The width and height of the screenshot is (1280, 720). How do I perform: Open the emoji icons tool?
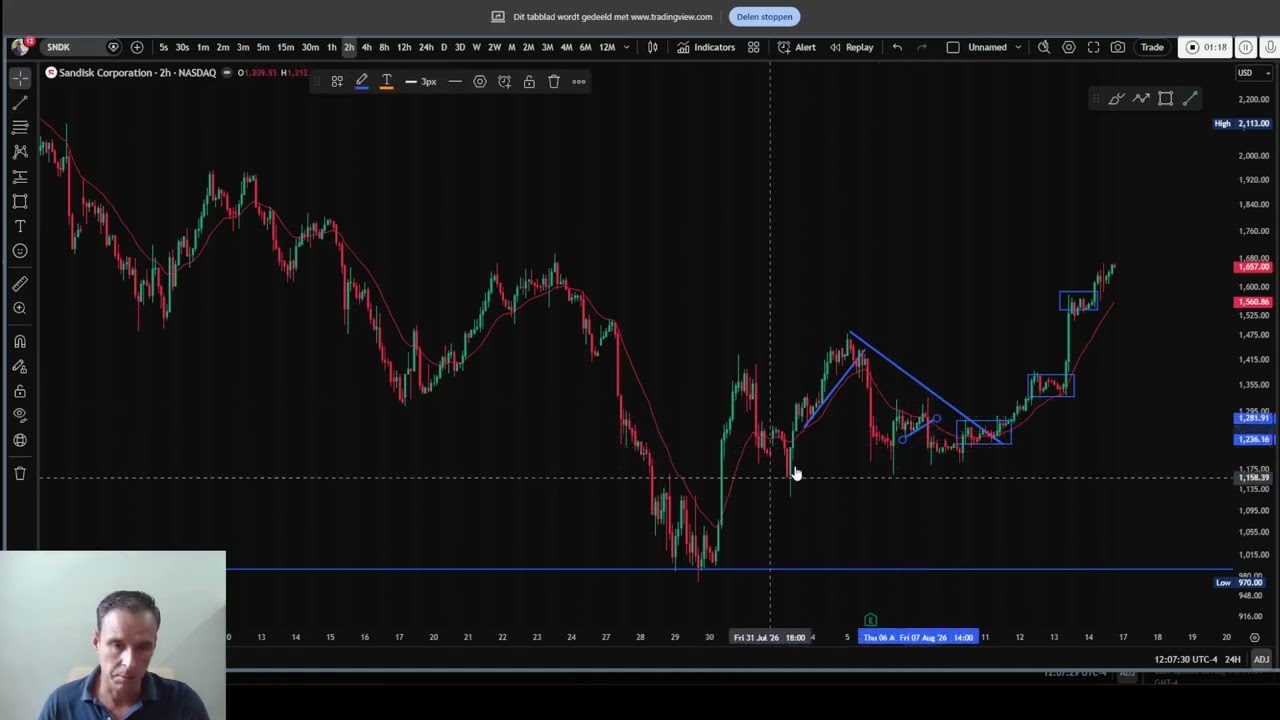tap(20, 251)
